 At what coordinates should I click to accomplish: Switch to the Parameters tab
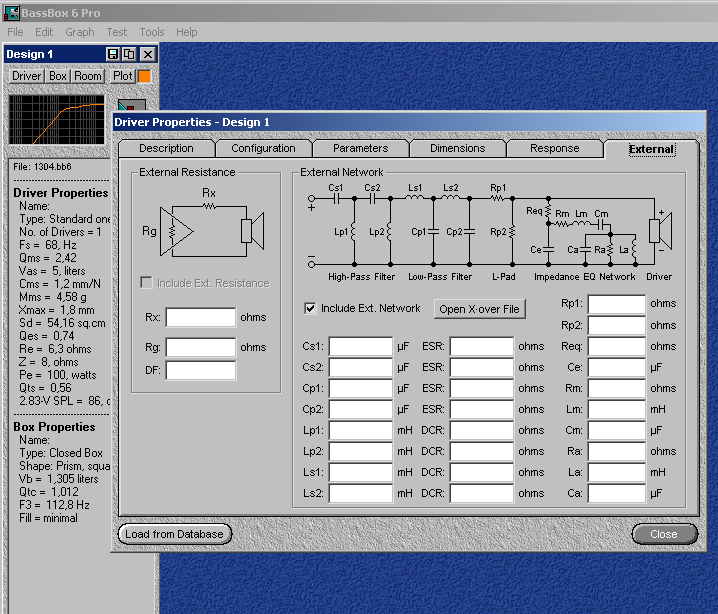coord(360,148)
